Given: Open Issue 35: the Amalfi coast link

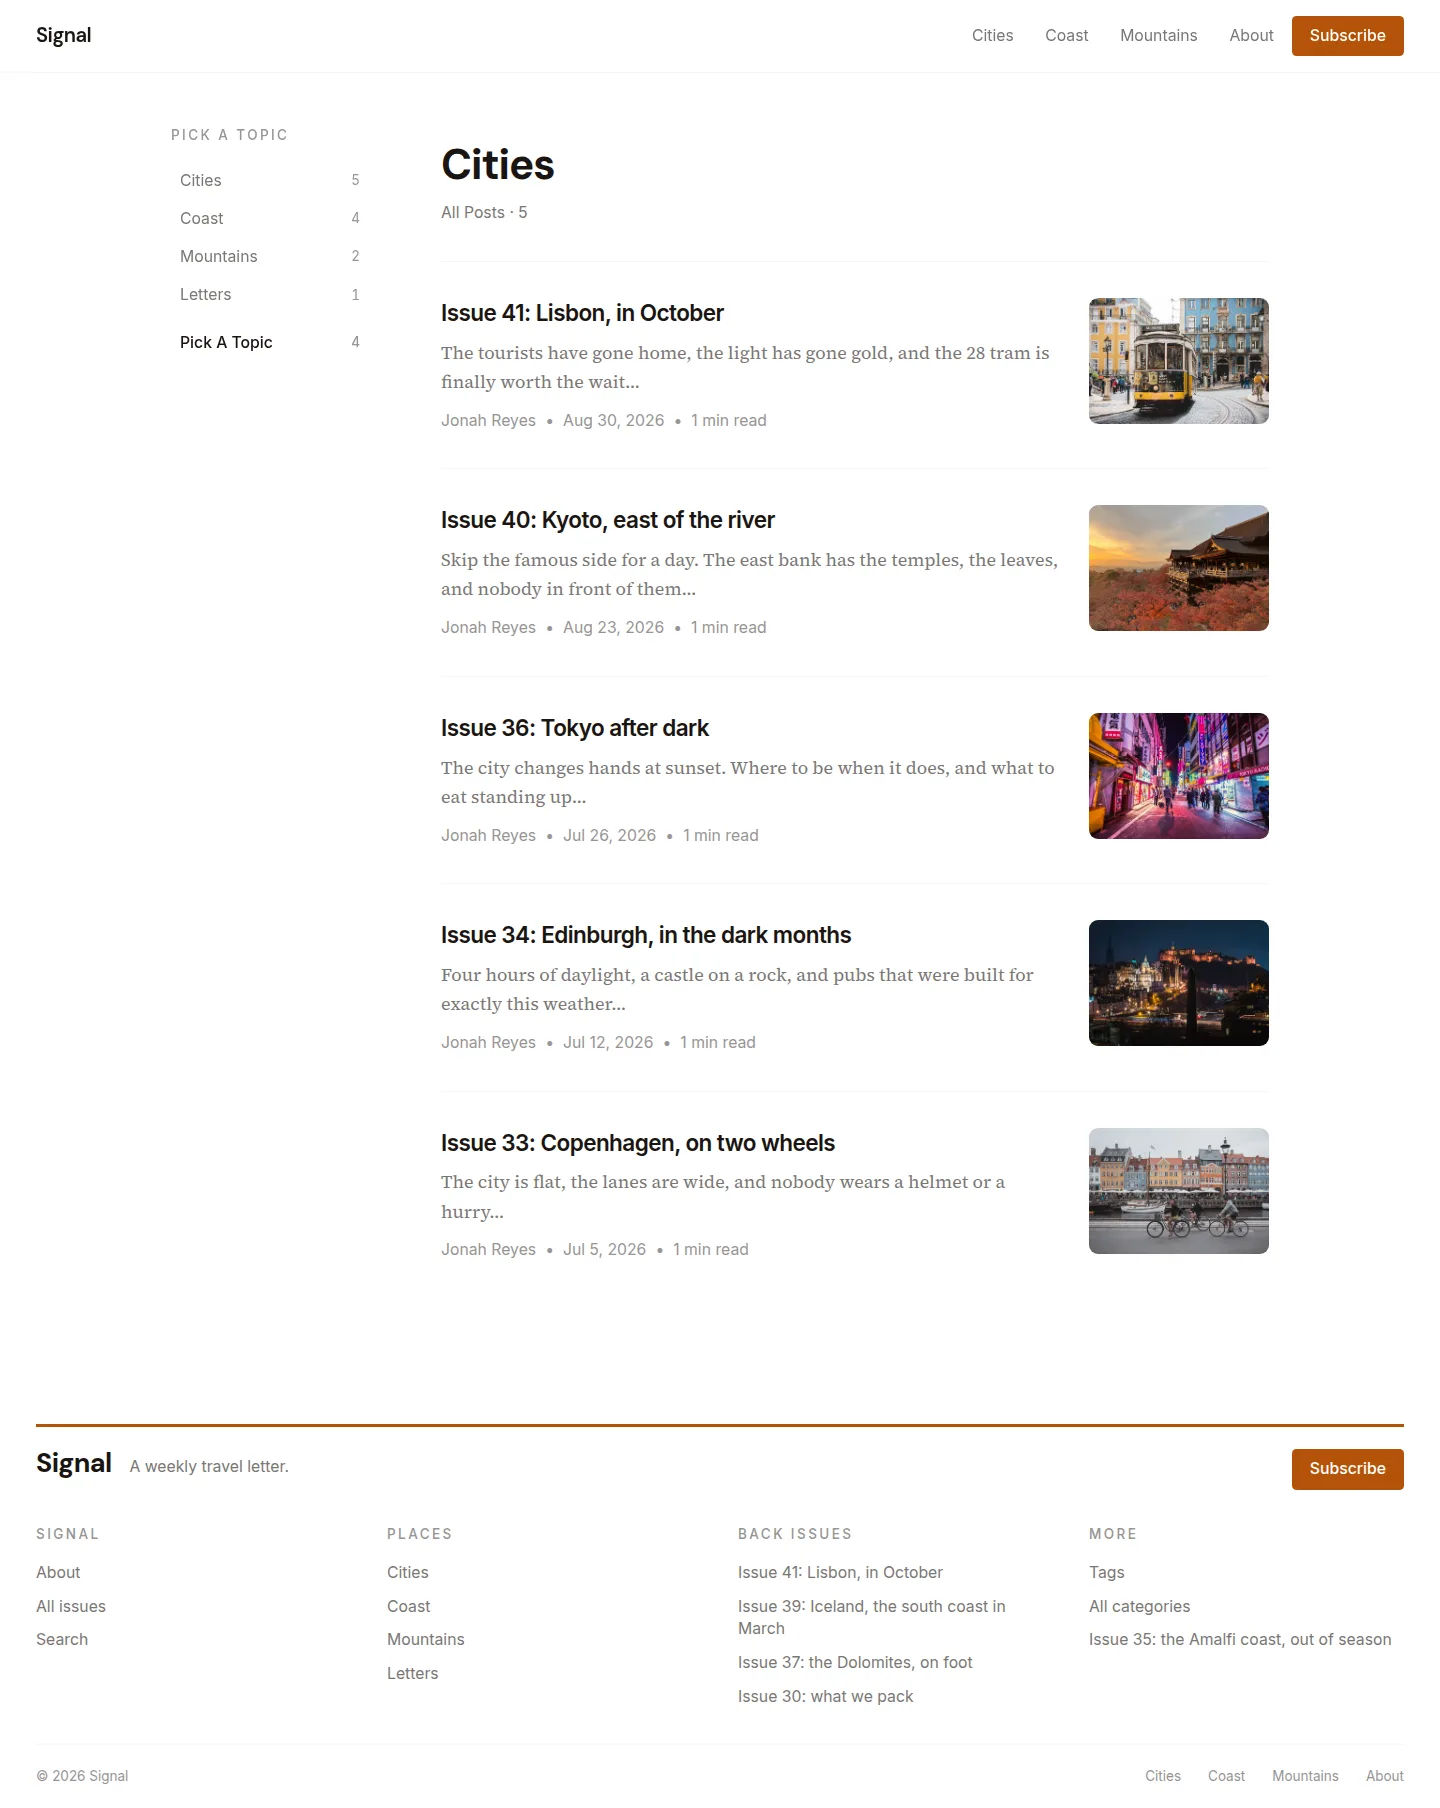Looking at the screenshot, I should pyautogui.click(x=1240, y=1639).
